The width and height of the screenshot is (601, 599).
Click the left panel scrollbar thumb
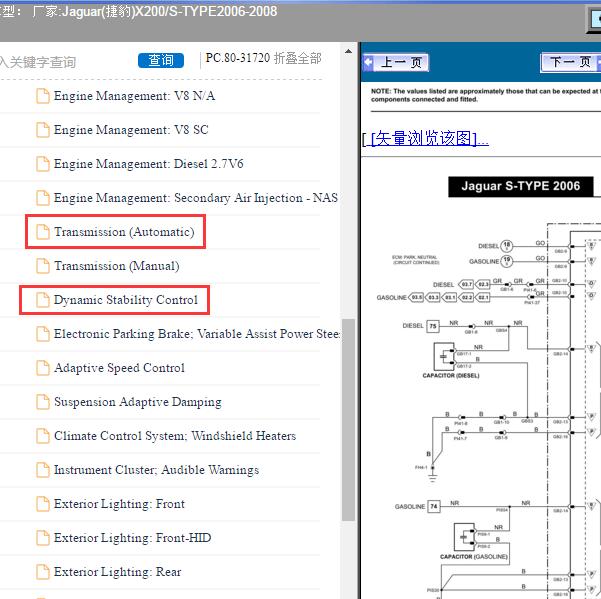[x=348, y=420]
